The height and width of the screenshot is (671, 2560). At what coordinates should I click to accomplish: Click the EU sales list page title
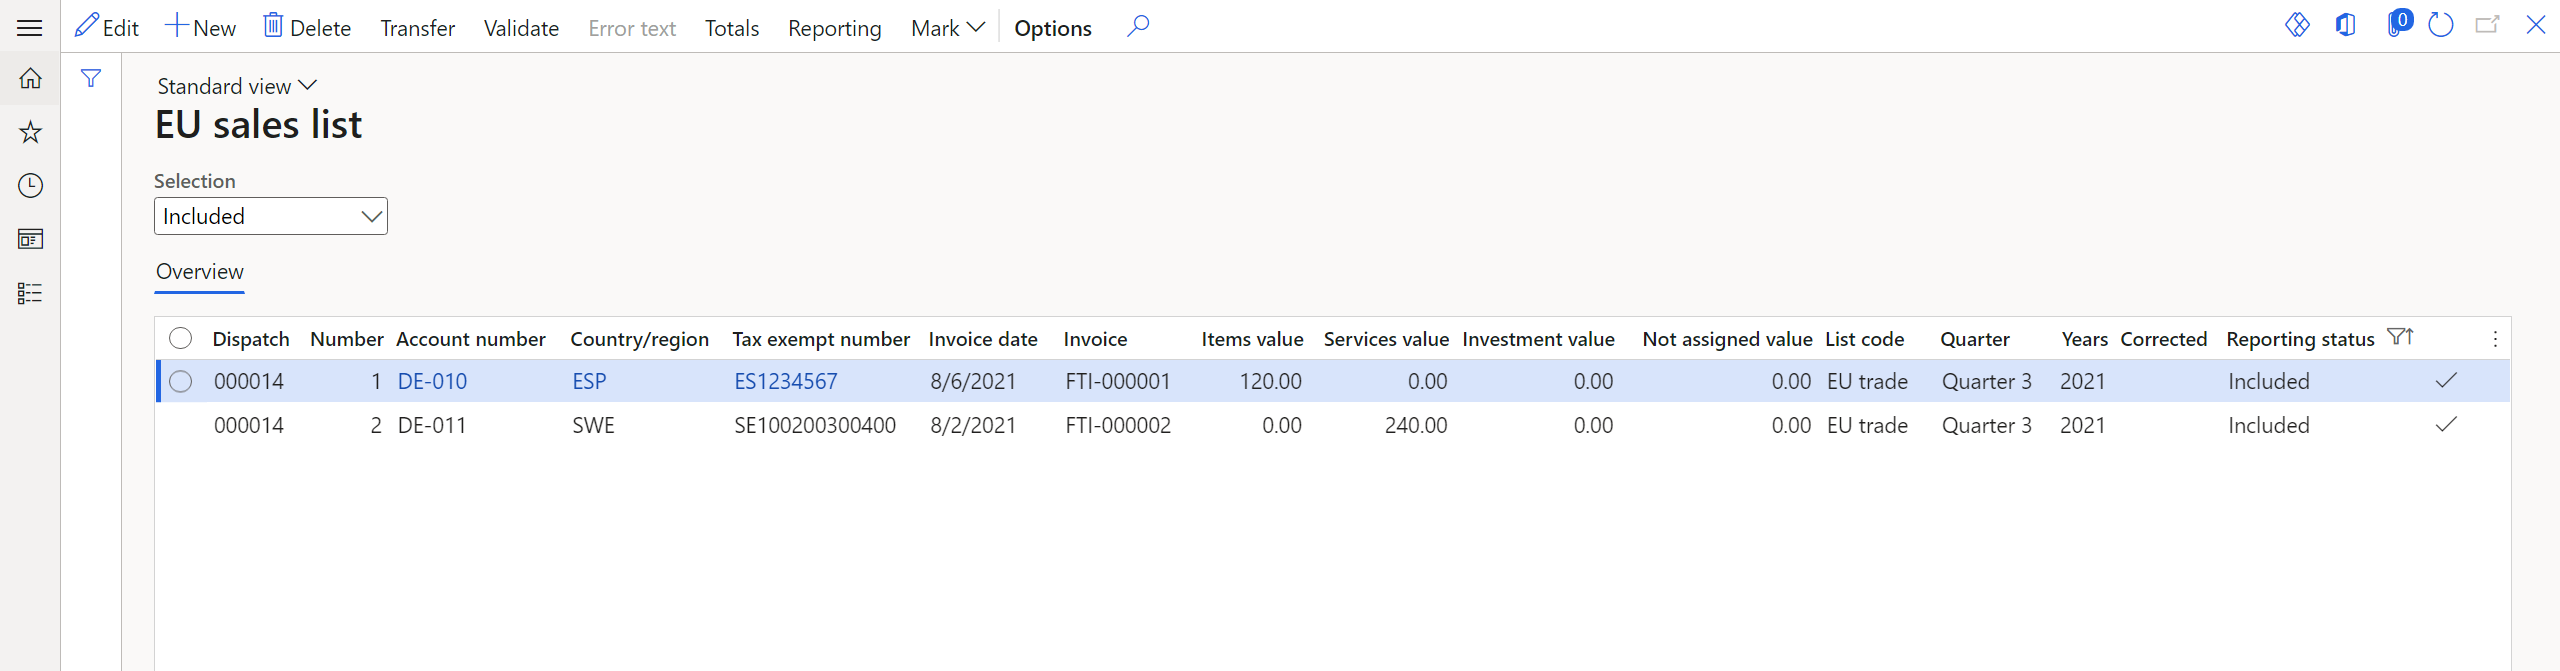[258, 125]
